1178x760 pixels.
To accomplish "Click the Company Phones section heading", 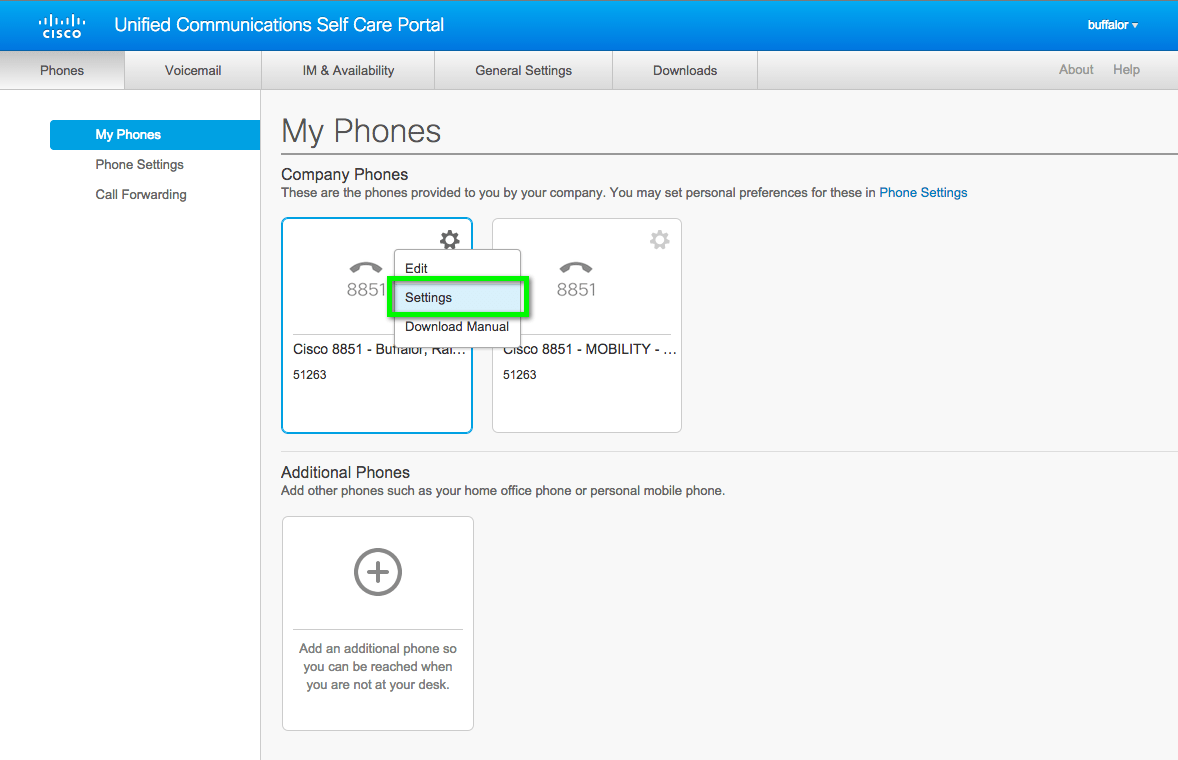I will tap(345, 174).
